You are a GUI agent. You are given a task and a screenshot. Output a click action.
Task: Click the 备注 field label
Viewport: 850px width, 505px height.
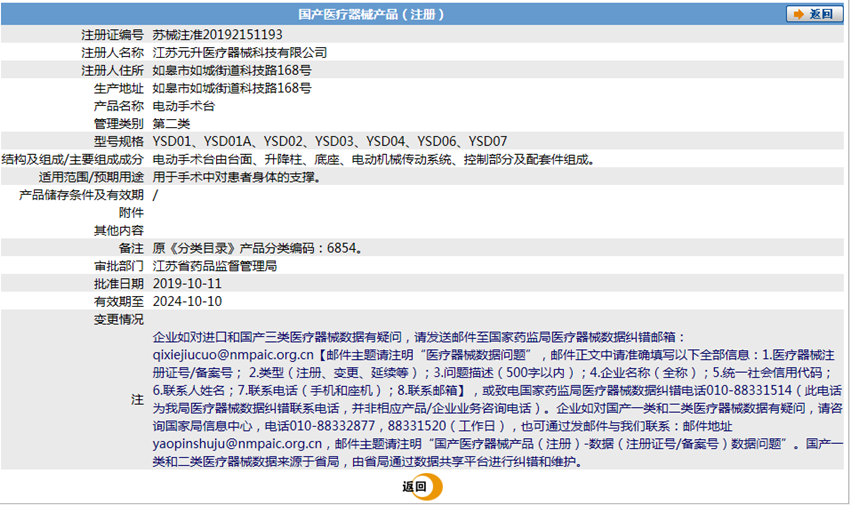coord(131,248)
